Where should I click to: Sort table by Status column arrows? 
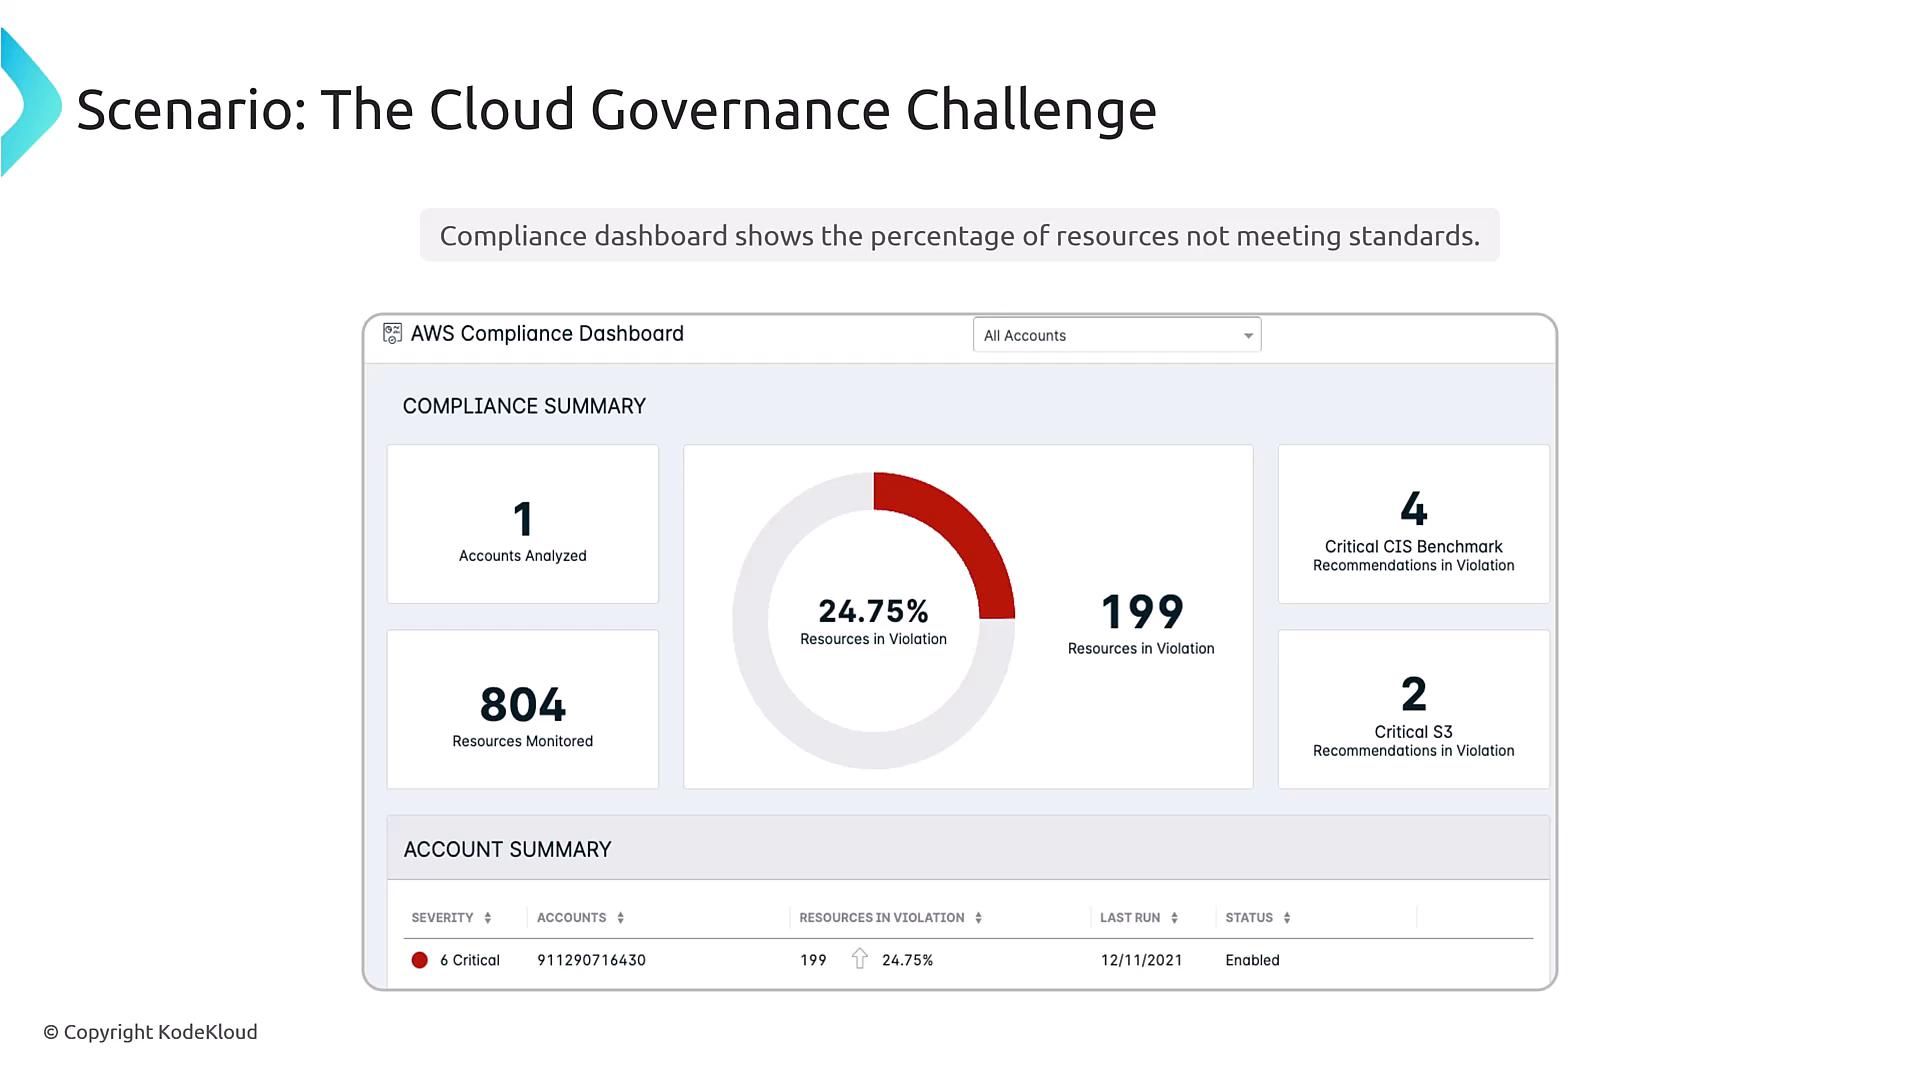click(x=1287, y=918)
